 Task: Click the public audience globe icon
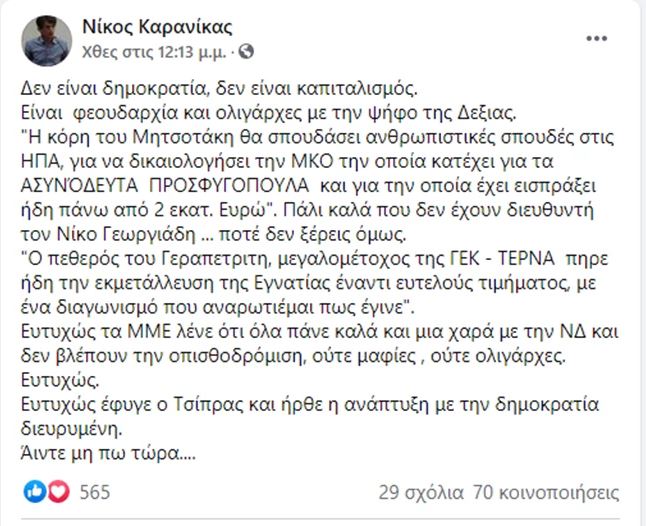coord(248,51)
